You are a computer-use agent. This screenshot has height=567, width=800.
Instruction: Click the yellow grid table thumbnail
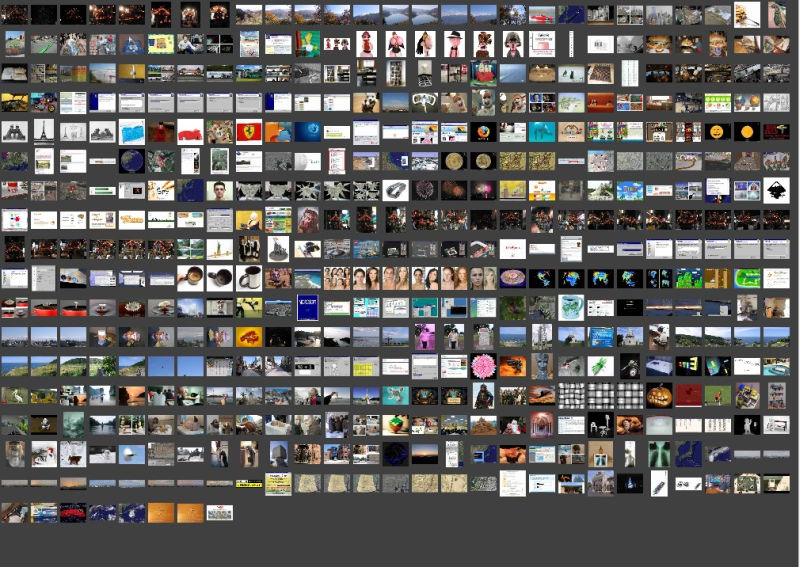coord(366,366)
